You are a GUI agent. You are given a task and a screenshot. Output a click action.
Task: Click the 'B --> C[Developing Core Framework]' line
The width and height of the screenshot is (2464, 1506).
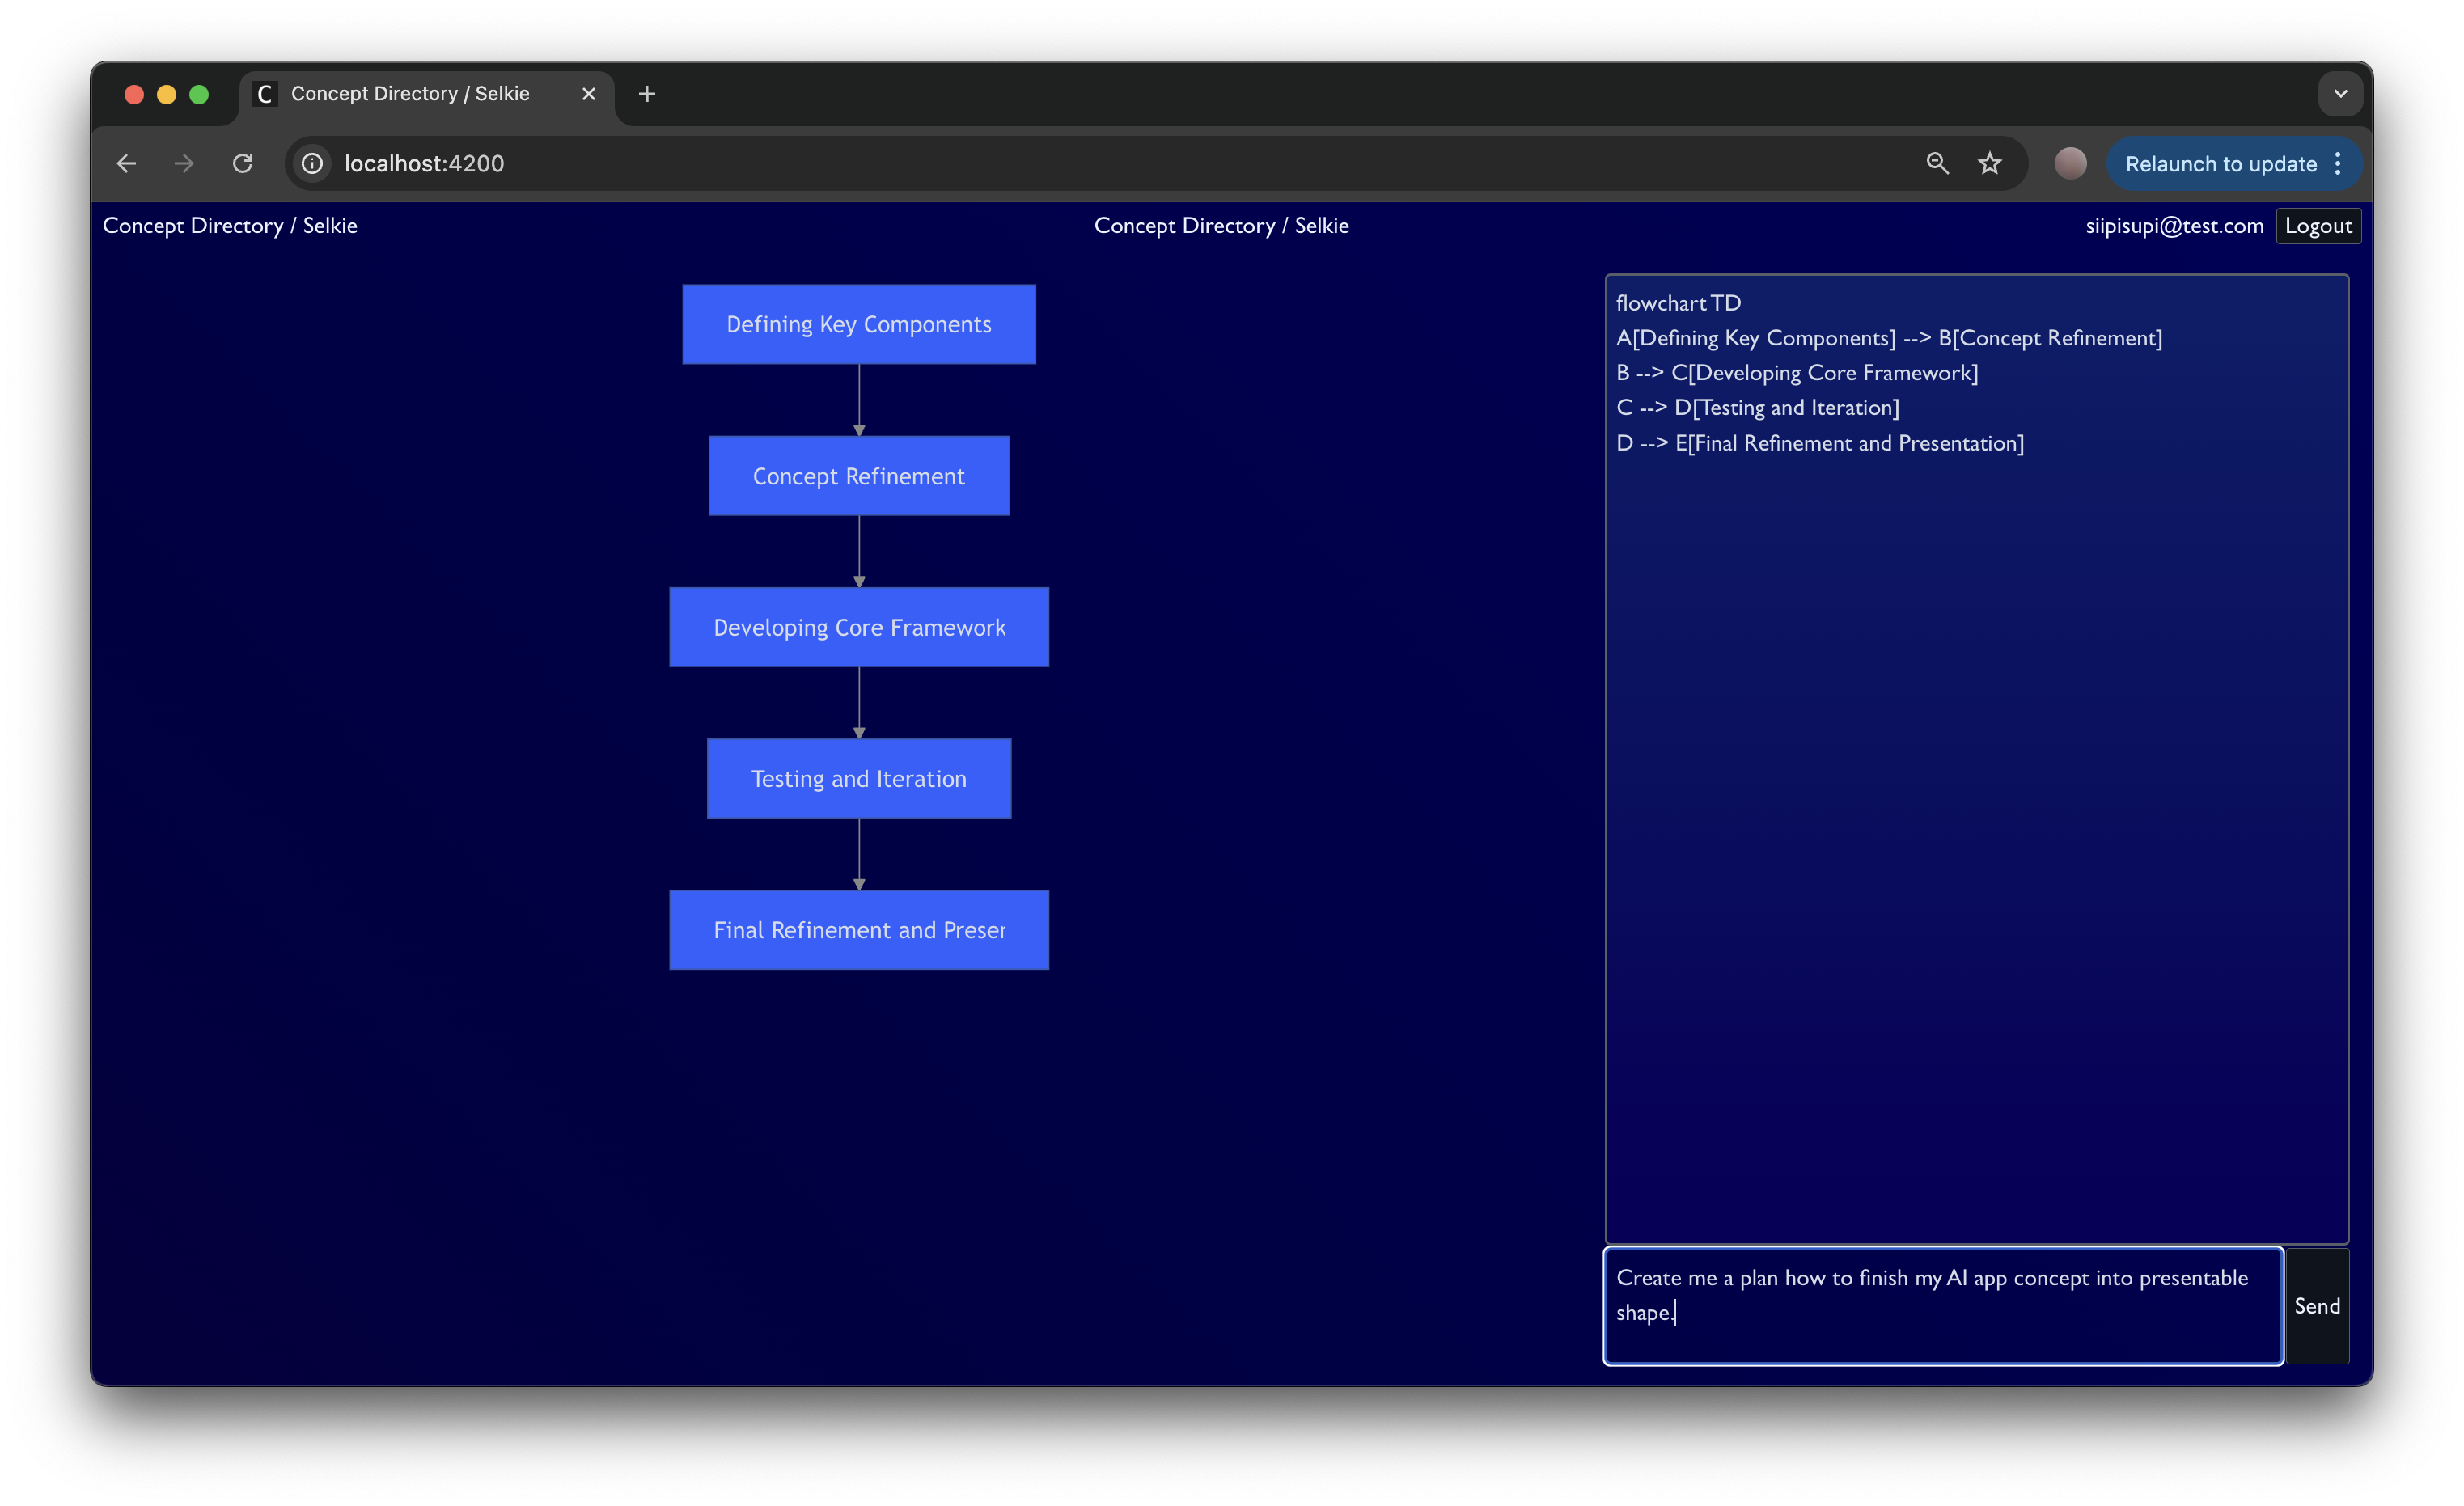click(x=1797, y=373)
